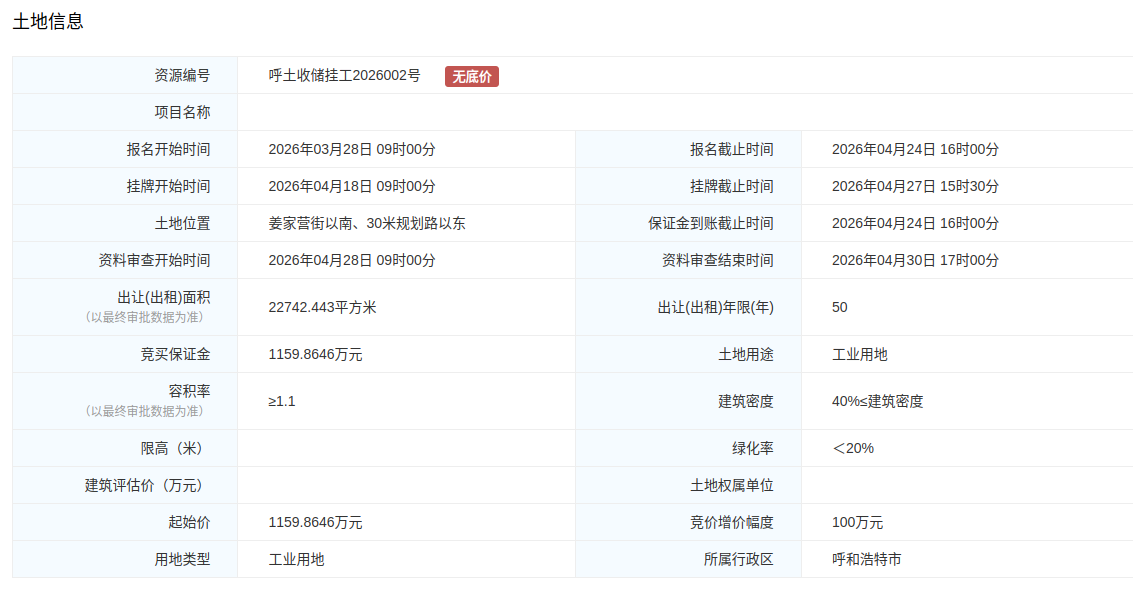1133x596 pixels.
Task: Click the land location 姜家营街以南、30米规划路以东
Action: [367, 223]
